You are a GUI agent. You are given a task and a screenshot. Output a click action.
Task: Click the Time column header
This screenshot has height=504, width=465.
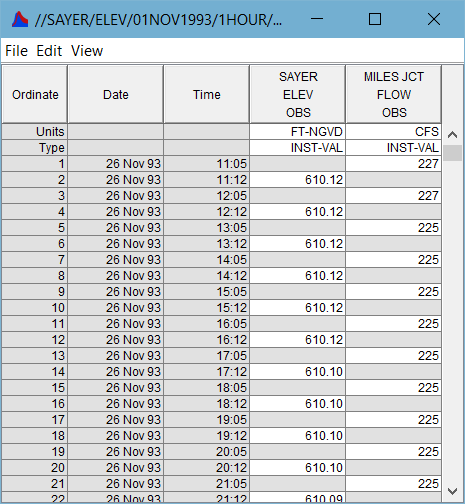pos(207,94)
